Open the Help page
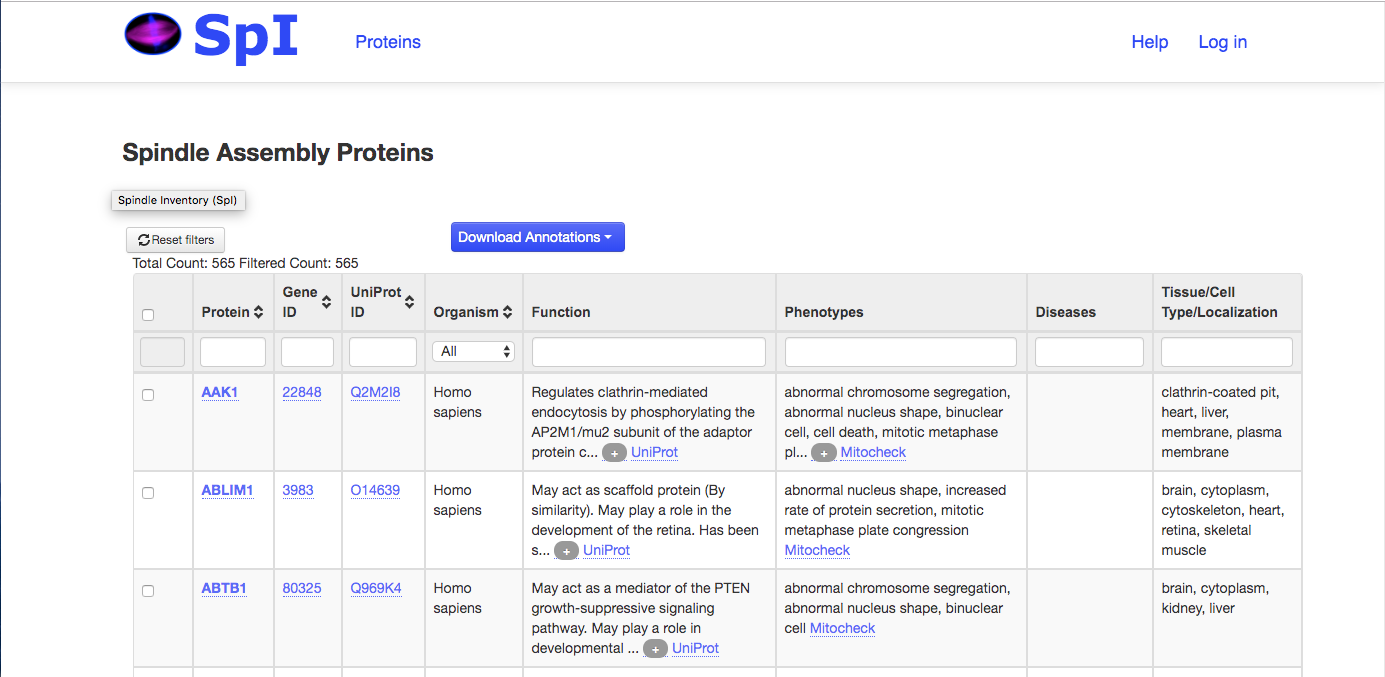Image resolution: width=1385 pixels, height=677 pixels. pyautogui.click(x=1150, y=42)
